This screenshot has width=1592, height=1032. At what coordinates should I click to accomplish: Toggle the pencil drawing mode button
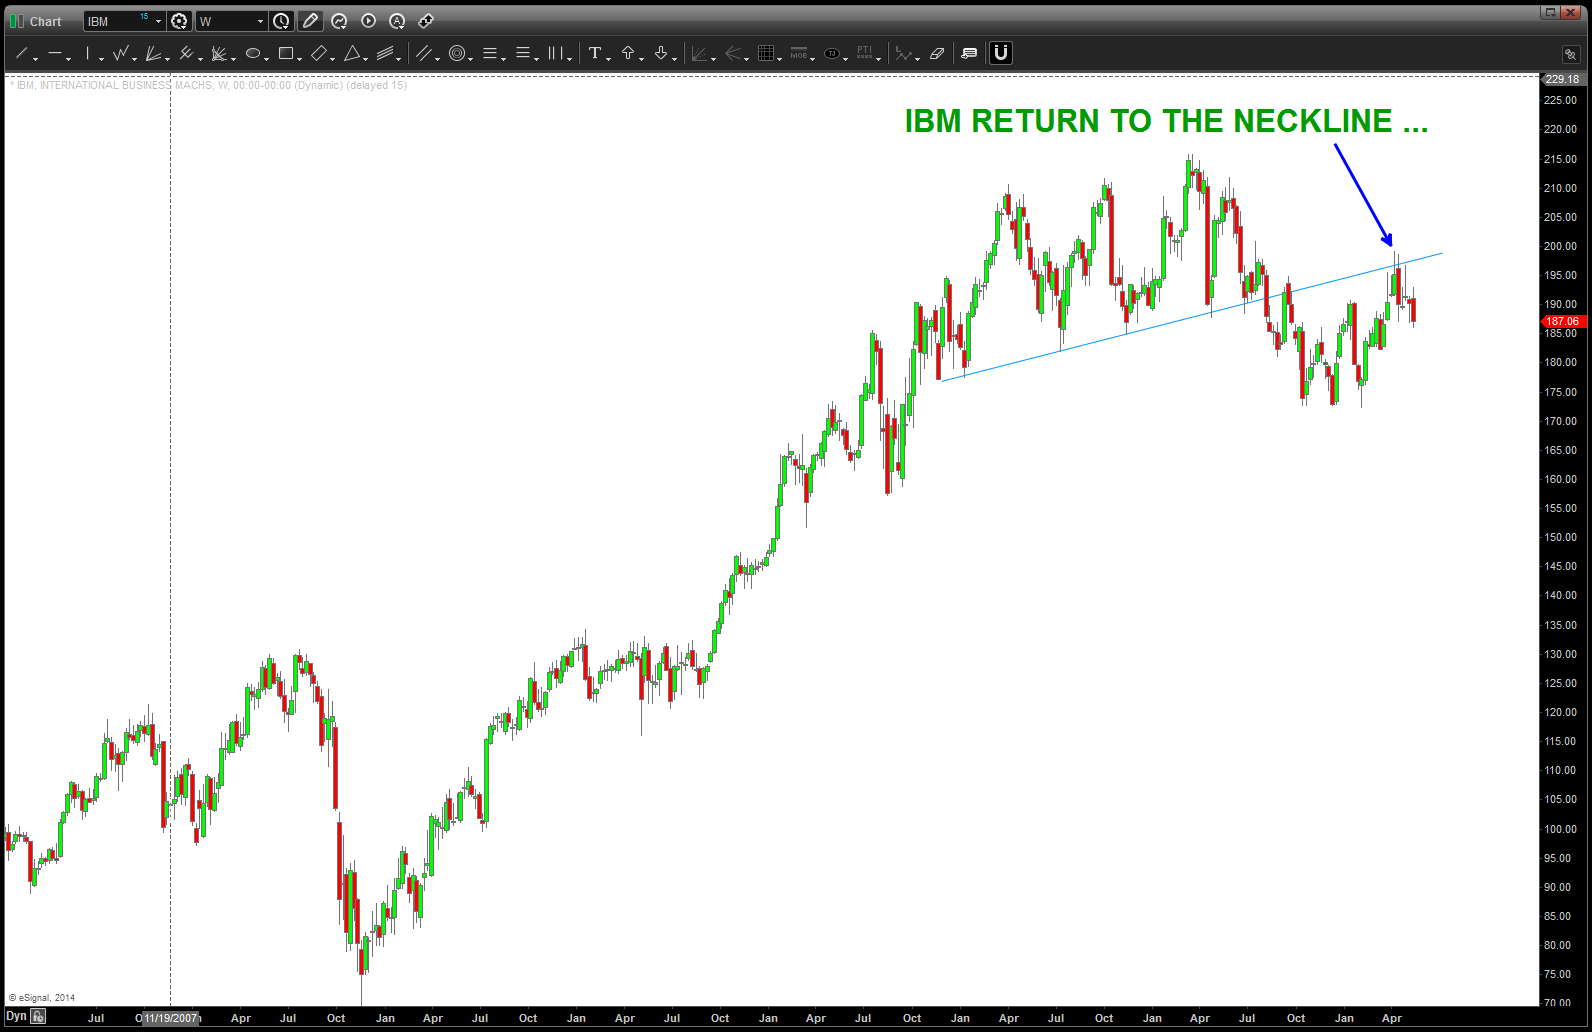(x=310, y=21)
